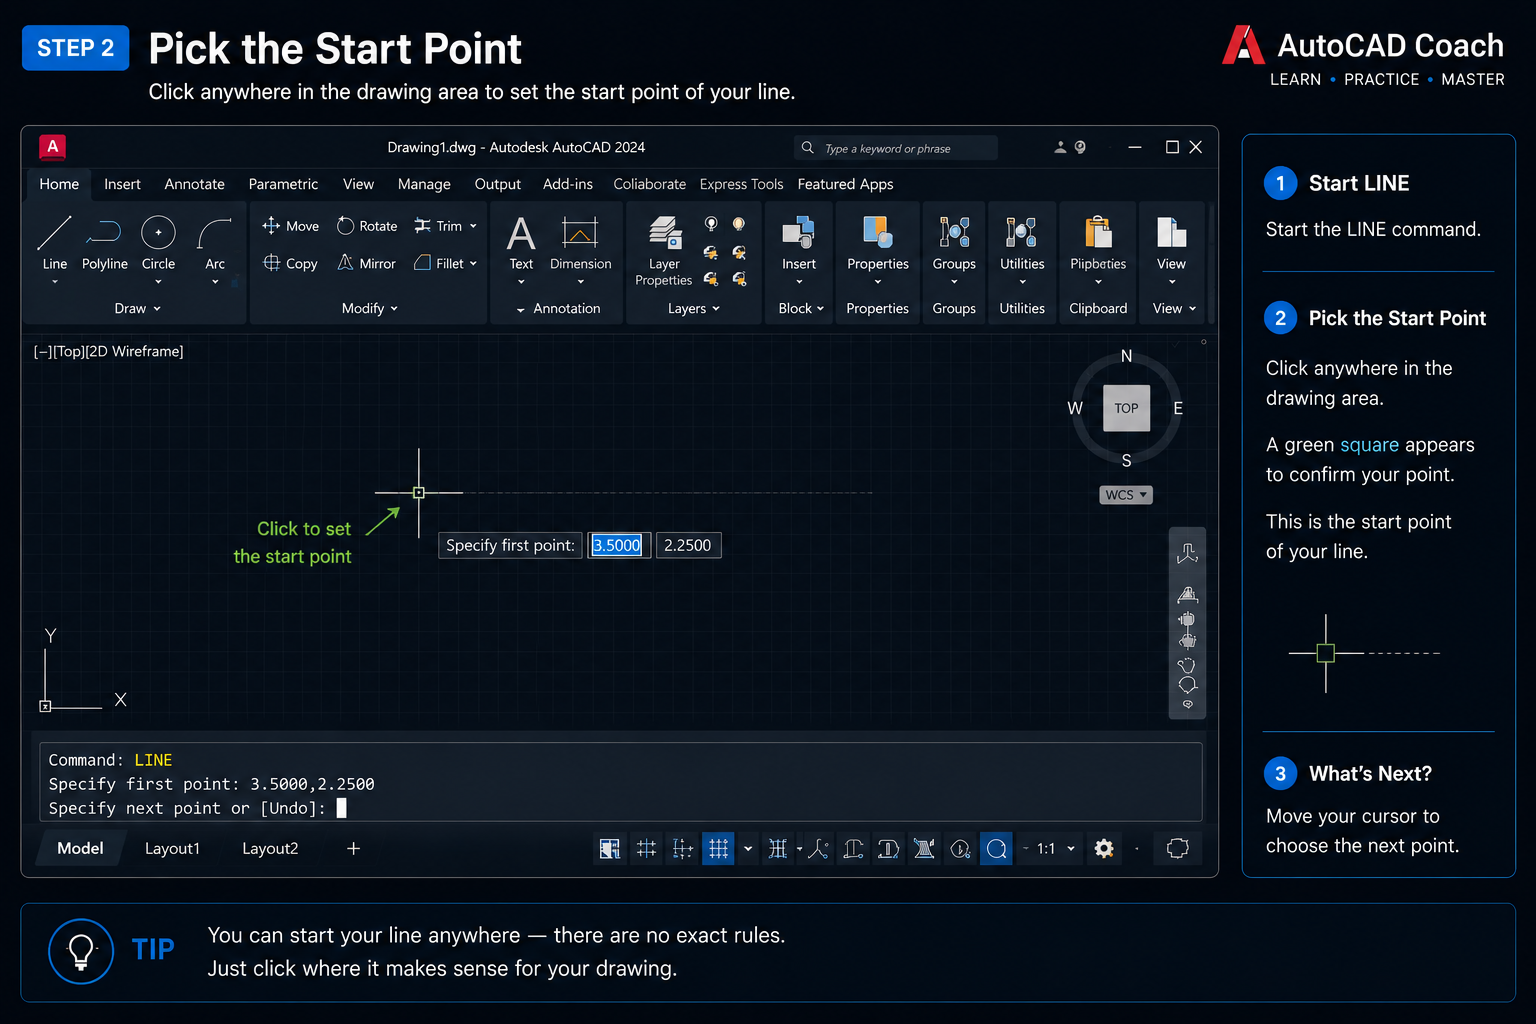The width and height of the screenshot is (1536, 1024).
Task: Open the Parametric ribbon tab
Action: pyautogui.click(x=283, y=184)
